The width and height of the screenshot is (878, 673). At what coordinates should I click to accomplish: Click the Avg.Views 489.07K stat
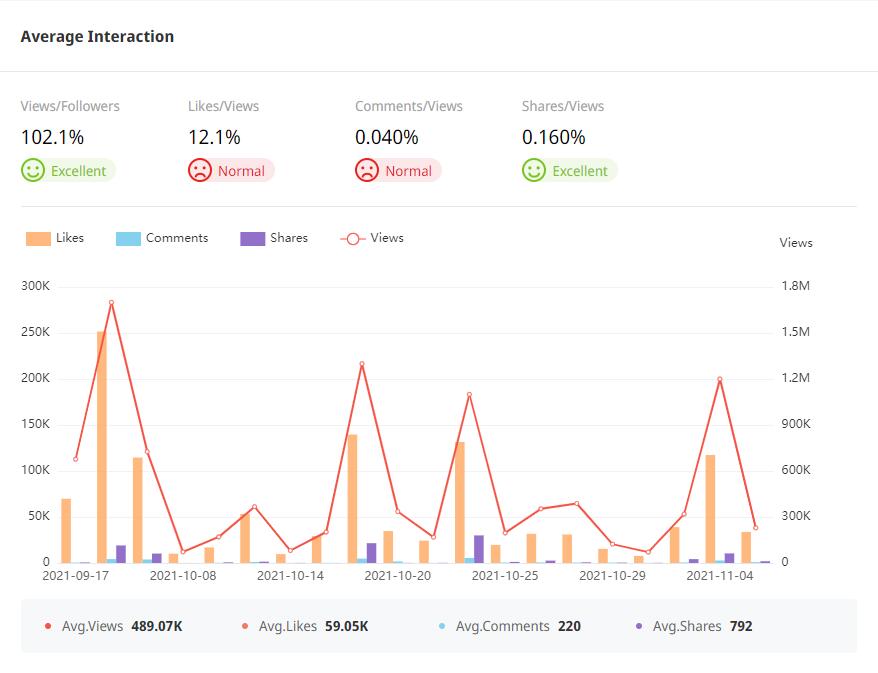[x=121, y=626]
